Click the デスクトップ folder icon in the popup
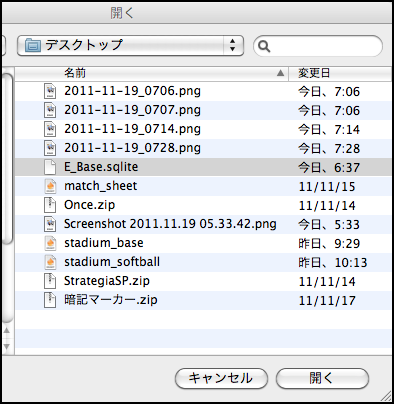This screenshot has height=404, width=394. (x=33, y=45)
